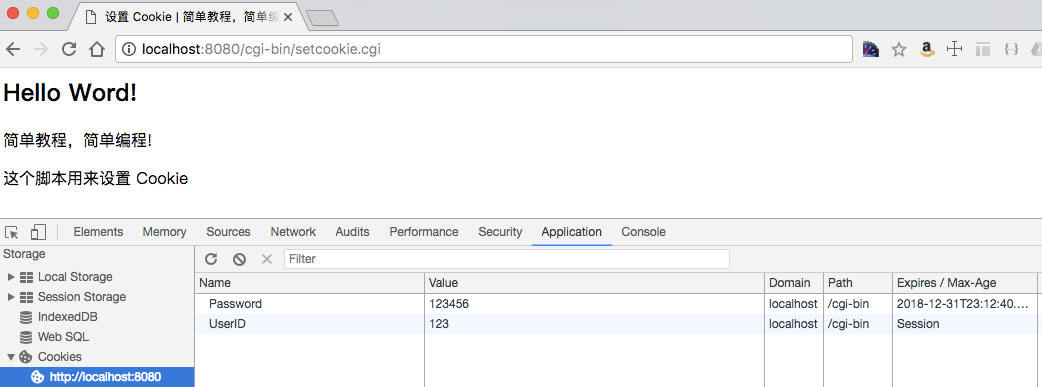Activate the inspect element picker icon
Screen dimensions: 1042x387
click(x=12, y=232)
